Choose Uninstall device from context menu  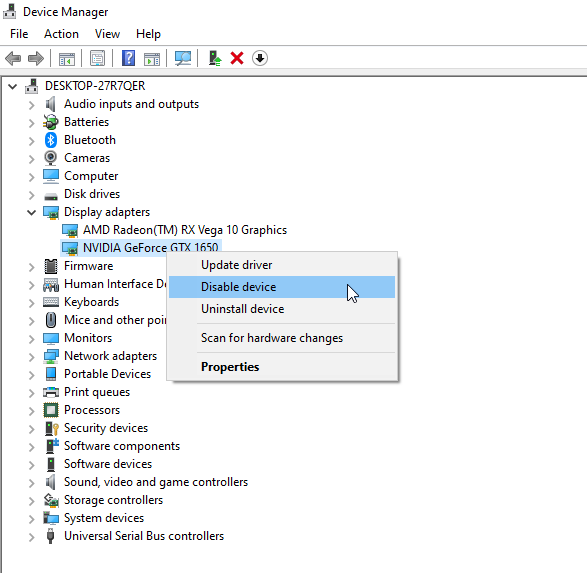tap(282, 309)
